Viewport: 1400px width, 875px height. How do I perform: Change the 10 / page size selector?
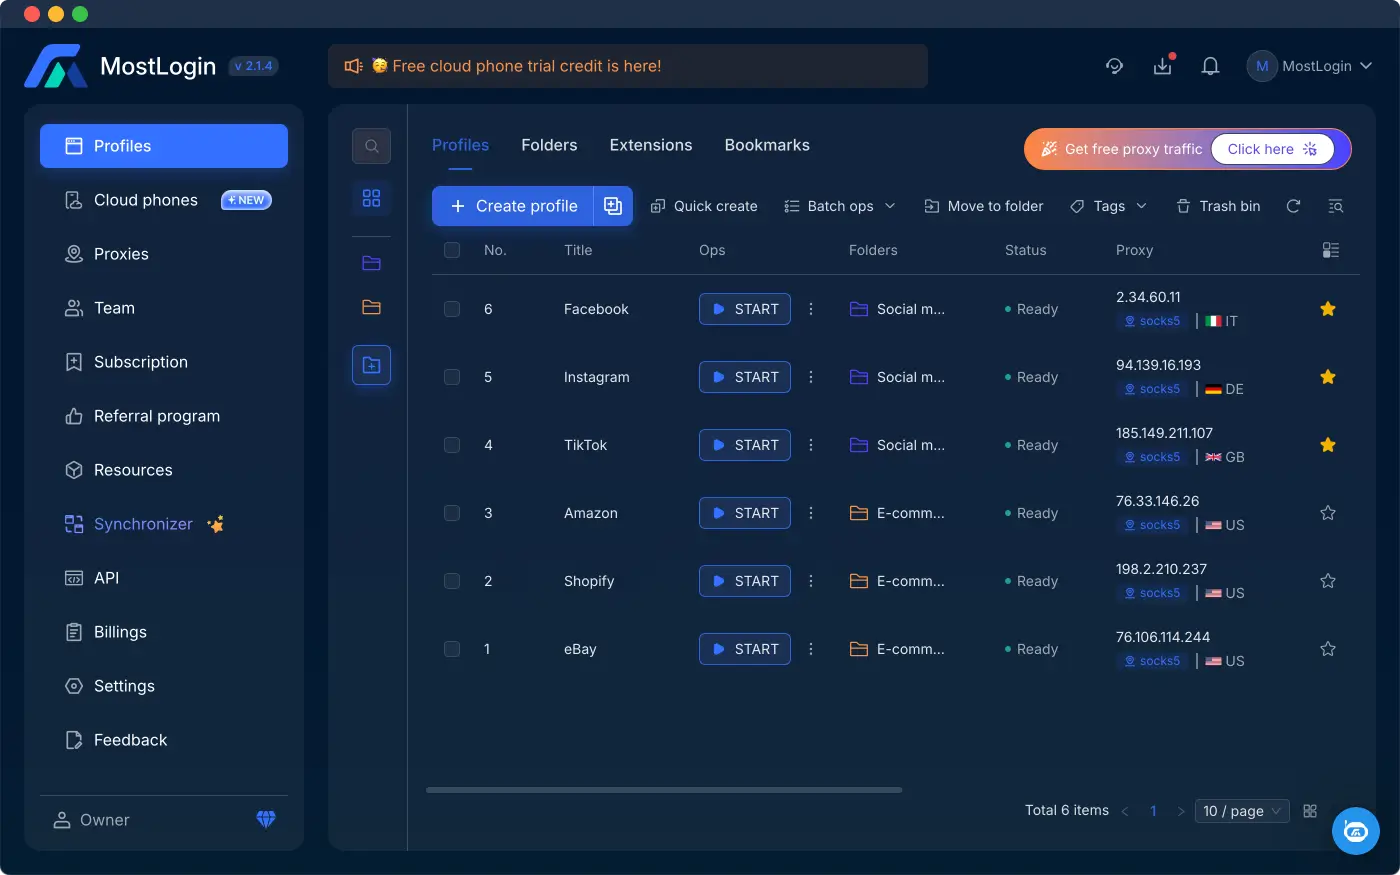point(1242,811)
